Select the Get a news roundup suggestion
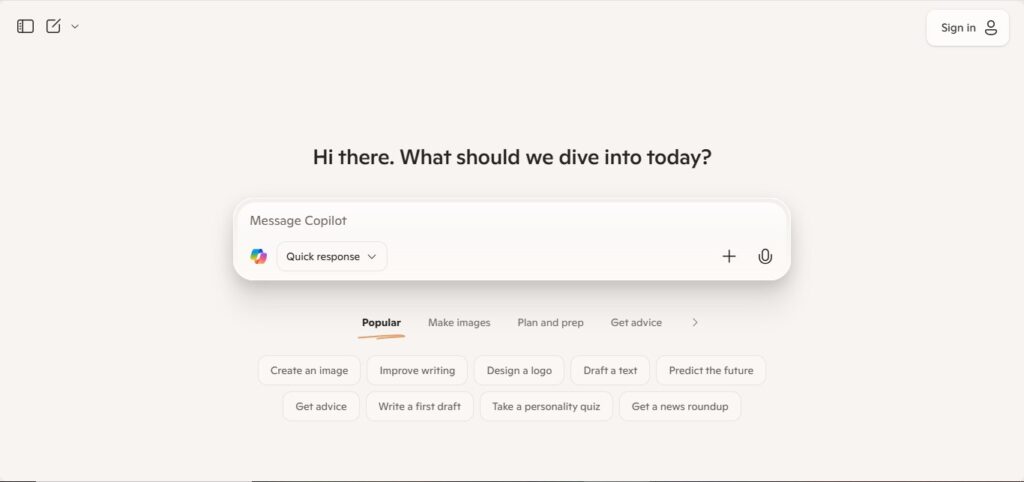 pyautogui.click(x=680, y=406)
